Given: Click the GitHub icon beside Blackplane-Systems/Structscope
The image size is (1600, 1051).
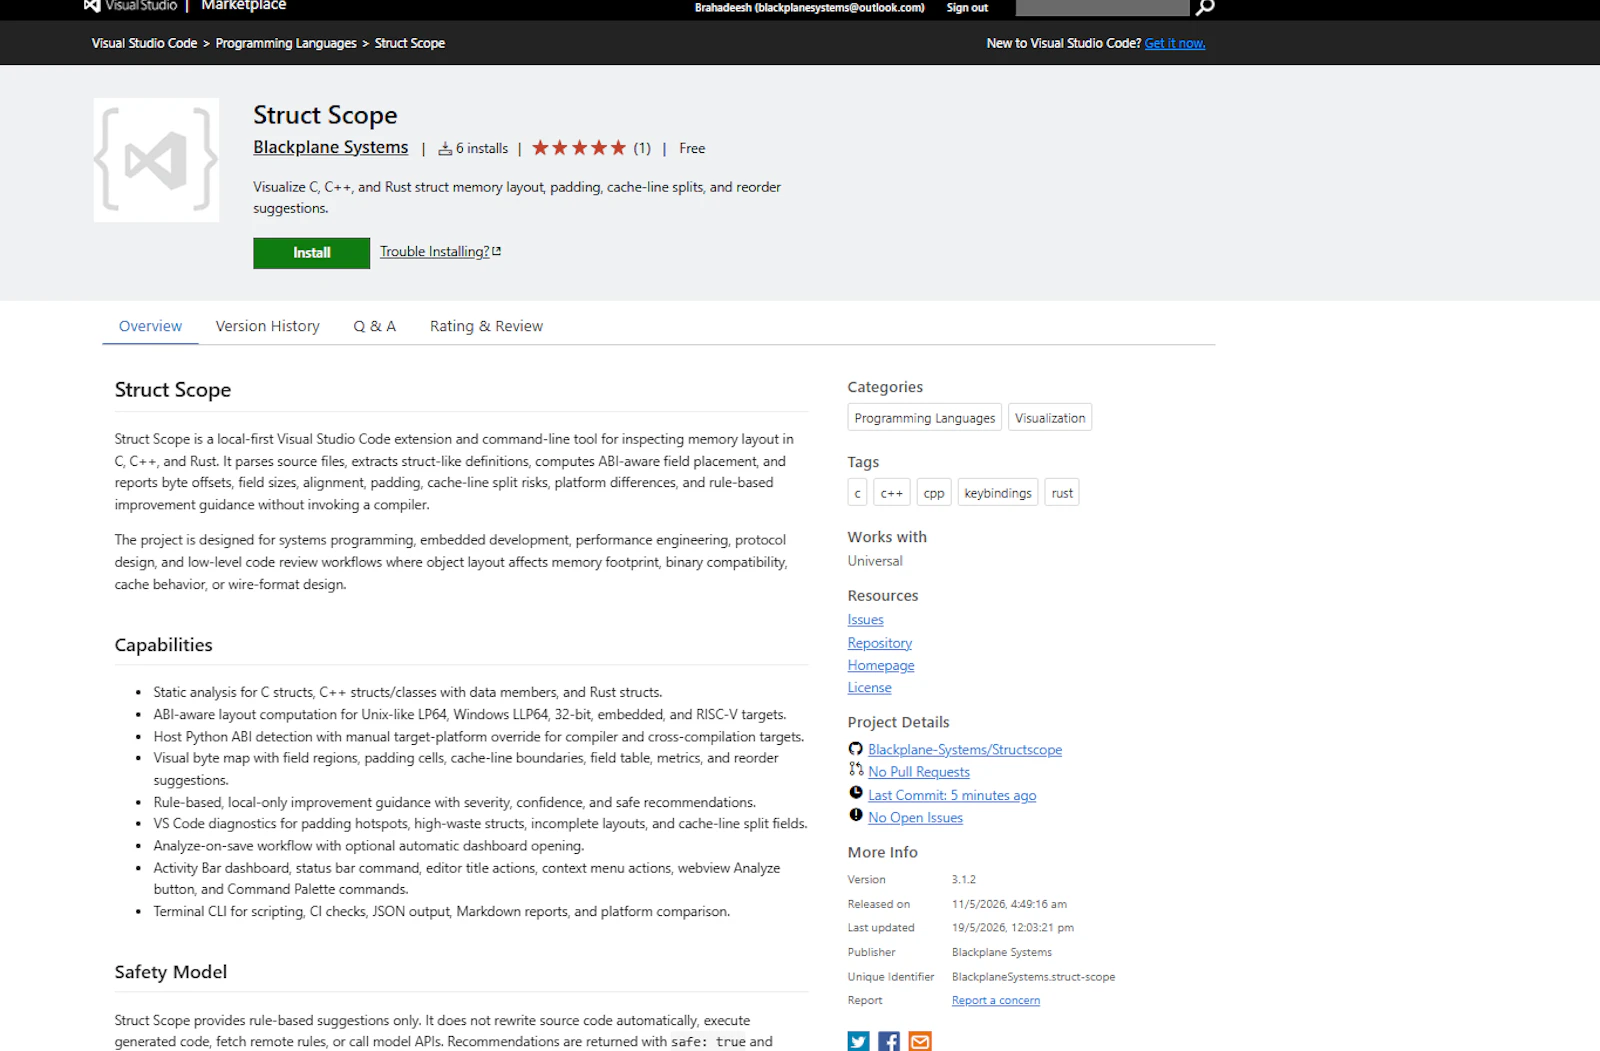Looking at the screenshot, I should [x=856, y=749].
